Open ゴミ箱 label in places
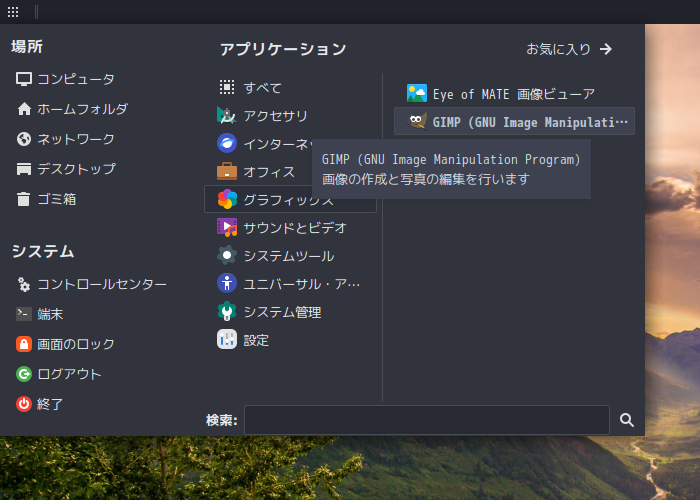 tap(57, 199)
